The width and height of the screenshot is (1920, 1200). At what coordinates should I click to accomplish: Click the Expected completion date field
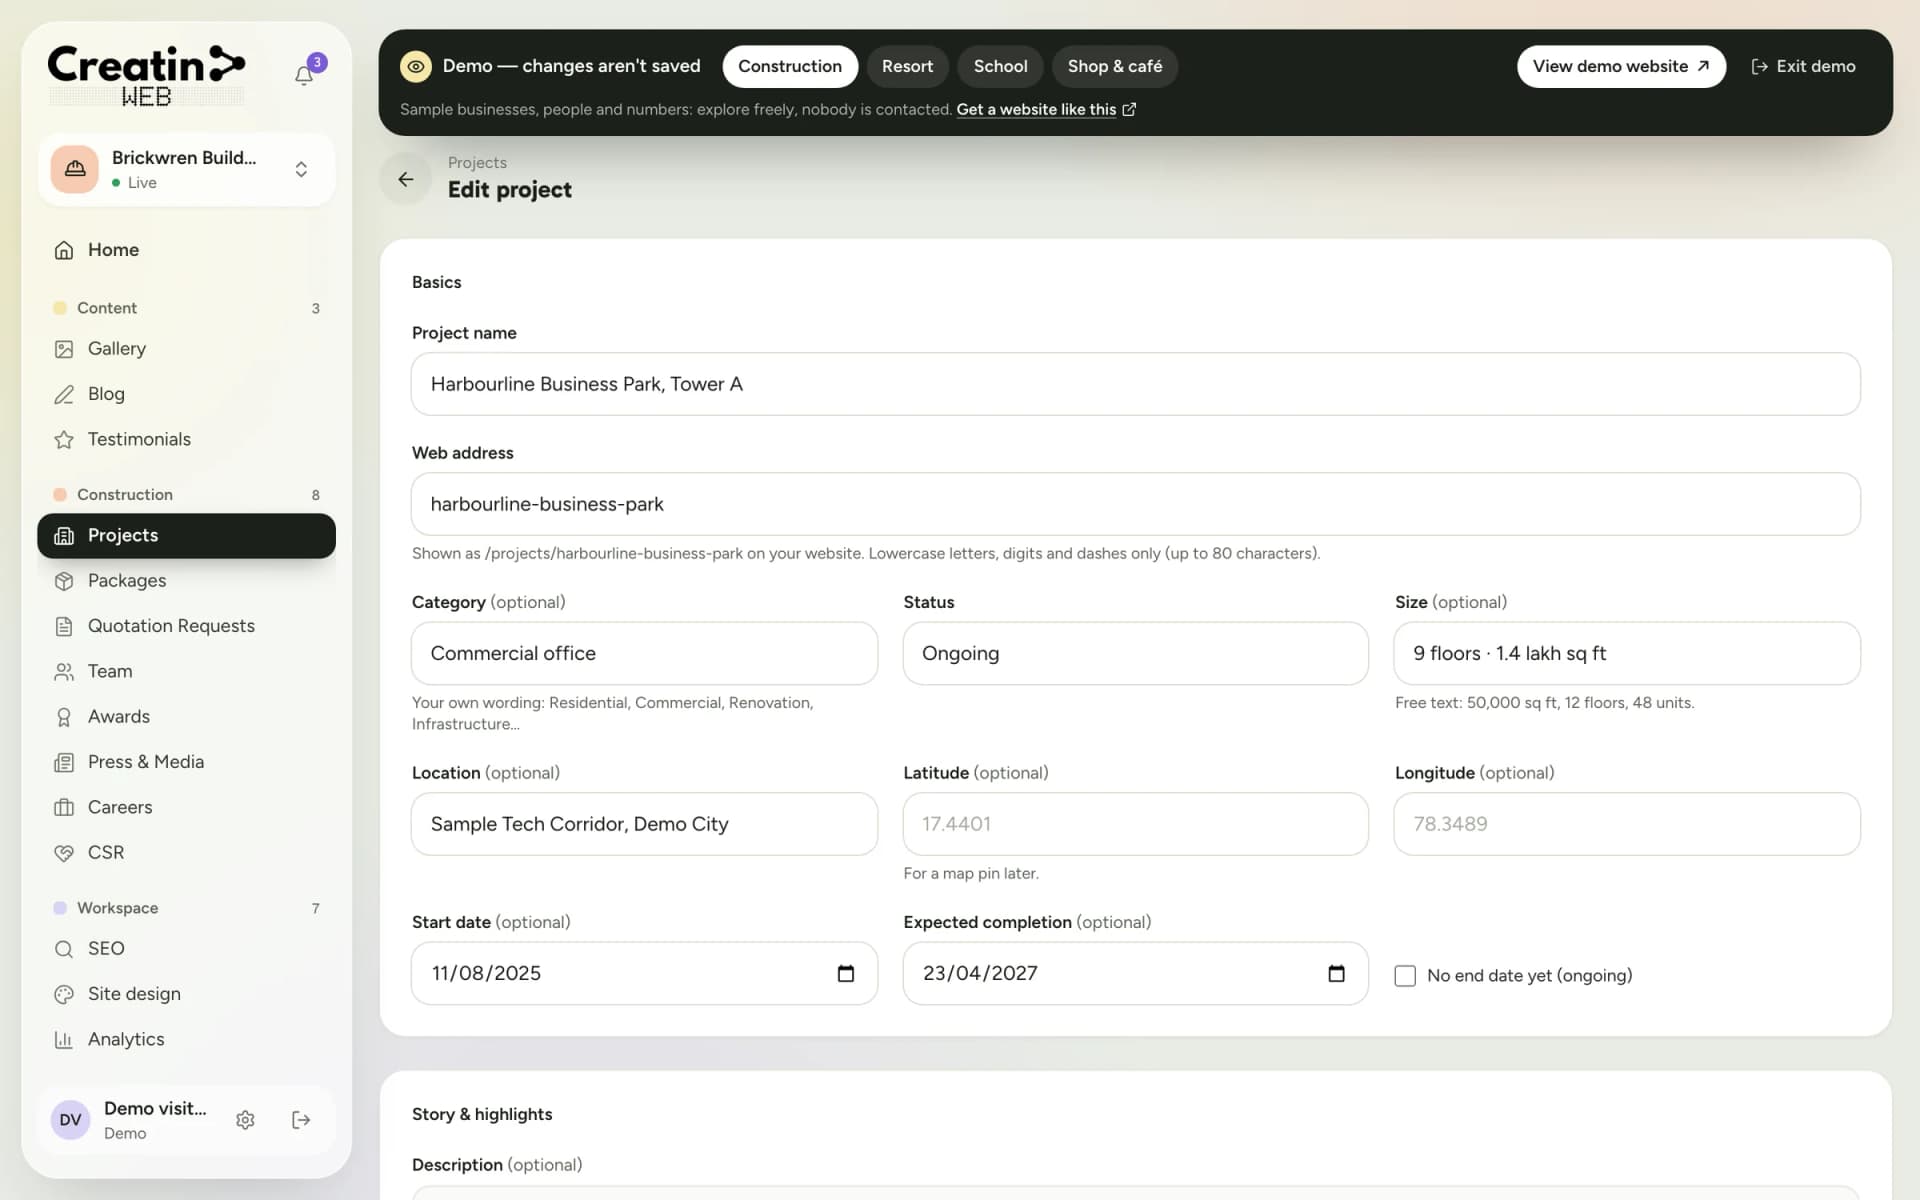tap(1135, 973)
